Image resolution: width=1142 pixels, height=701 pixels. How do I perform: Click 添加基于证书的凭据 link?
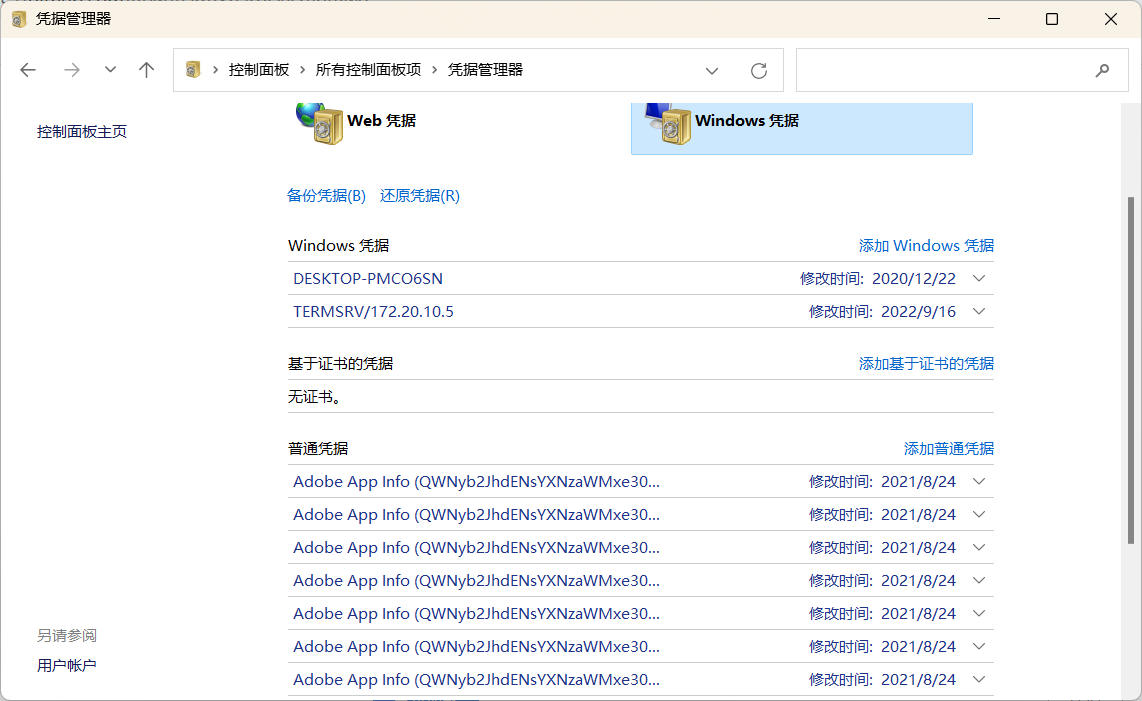coord(926,364)
